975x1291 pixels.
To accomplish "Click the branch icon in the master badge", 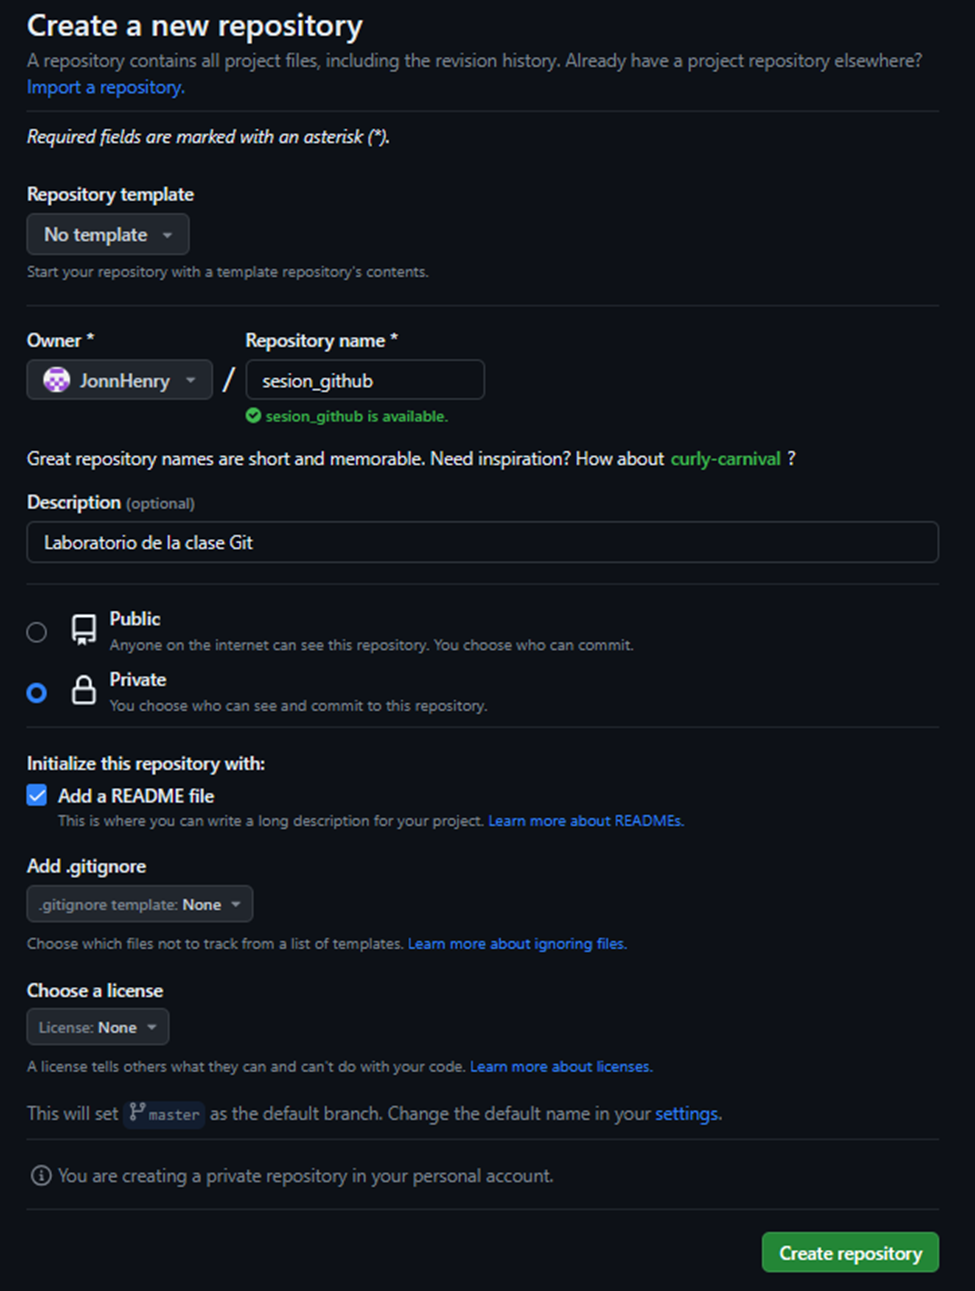I will (x=136, y=1113).
